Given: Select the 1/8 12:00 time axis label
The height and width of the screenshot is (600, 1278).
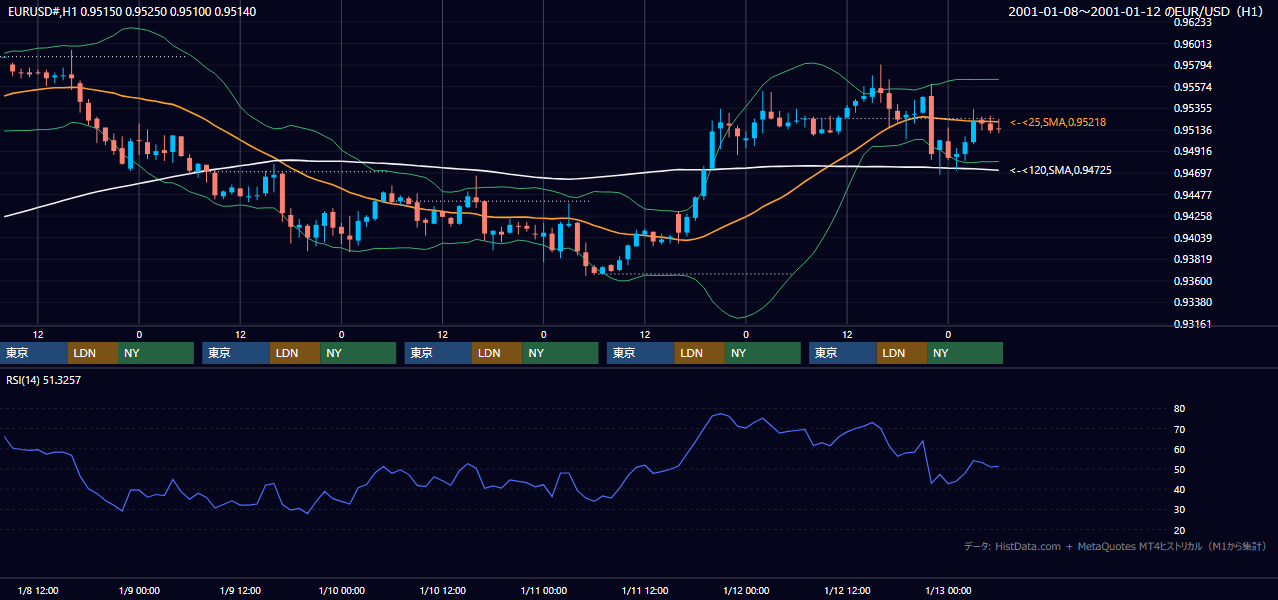Looking at the screenshot, I should (x=38, y=591).
